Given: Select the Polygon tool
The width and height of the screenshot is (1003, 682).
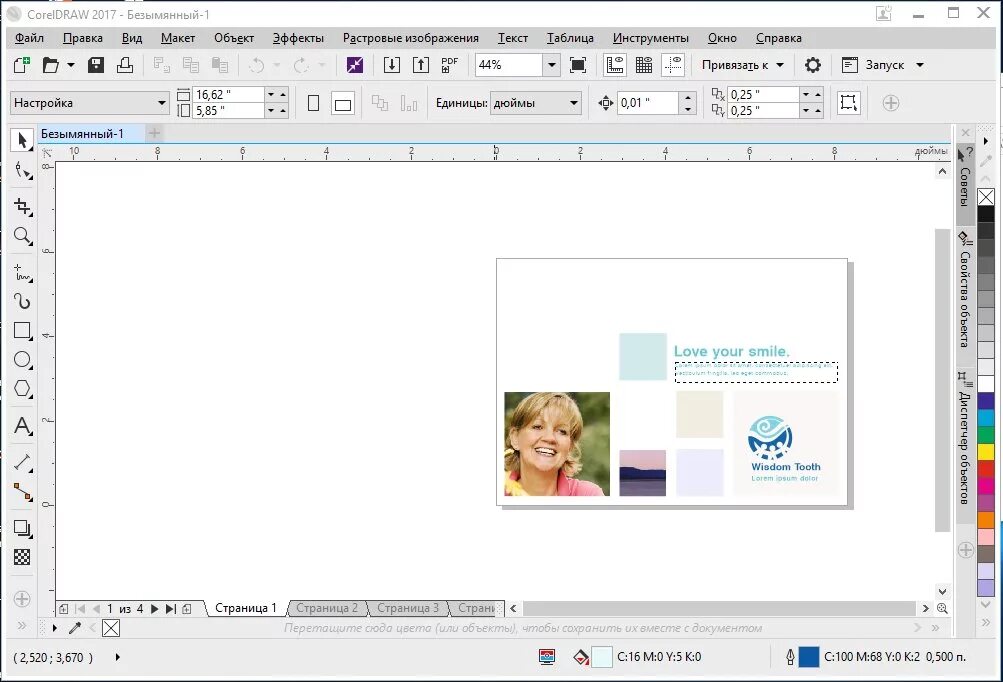Looking at the screenshot, I should click(22, 388).
